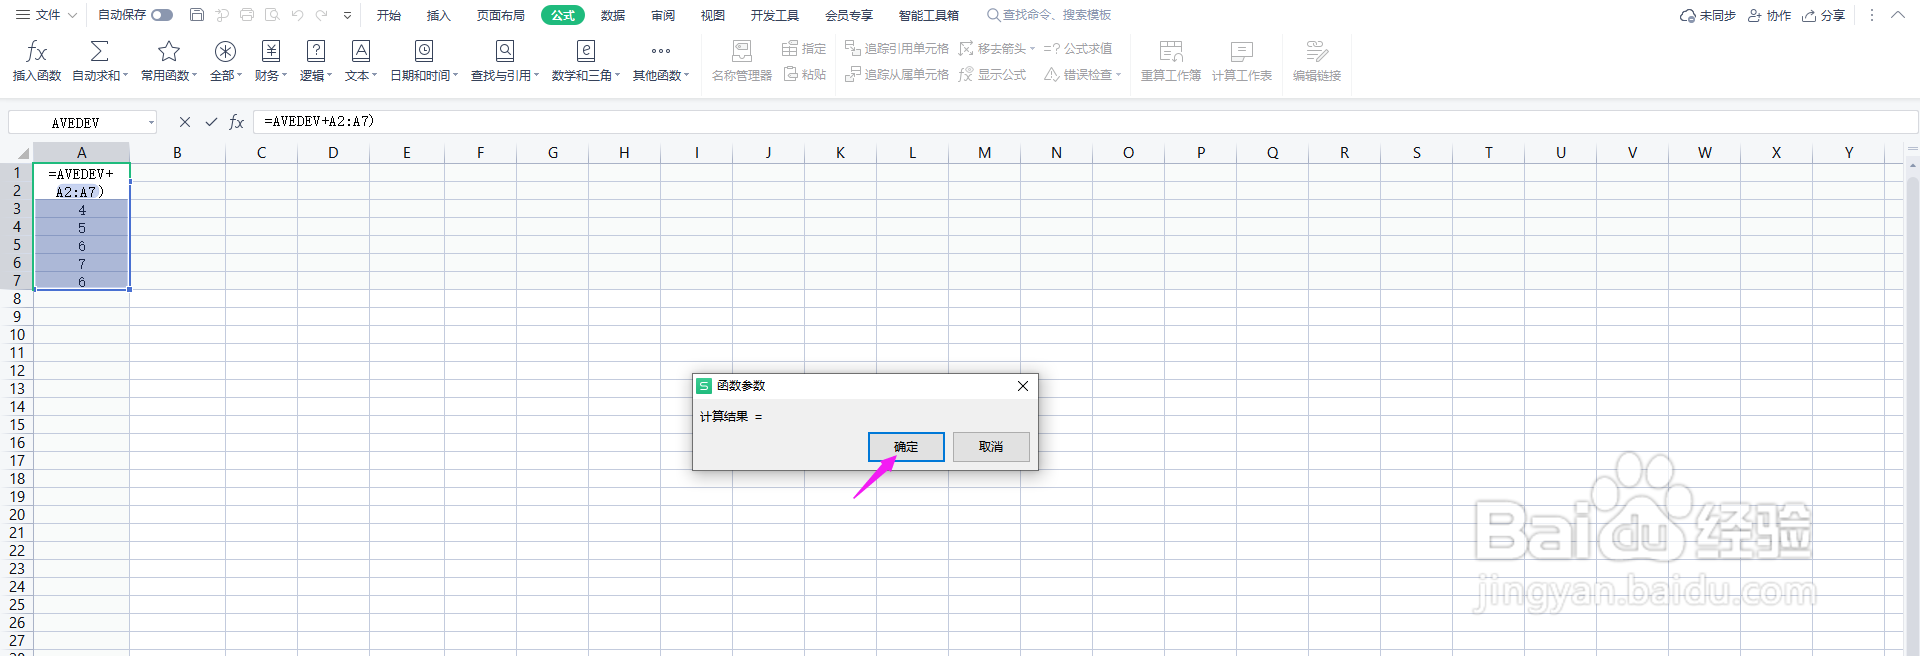The width and height of the screenshot is (1920, 656).
Task: Switch to the Member Exclusive (会员专享) tab
Action: point(849,15)
